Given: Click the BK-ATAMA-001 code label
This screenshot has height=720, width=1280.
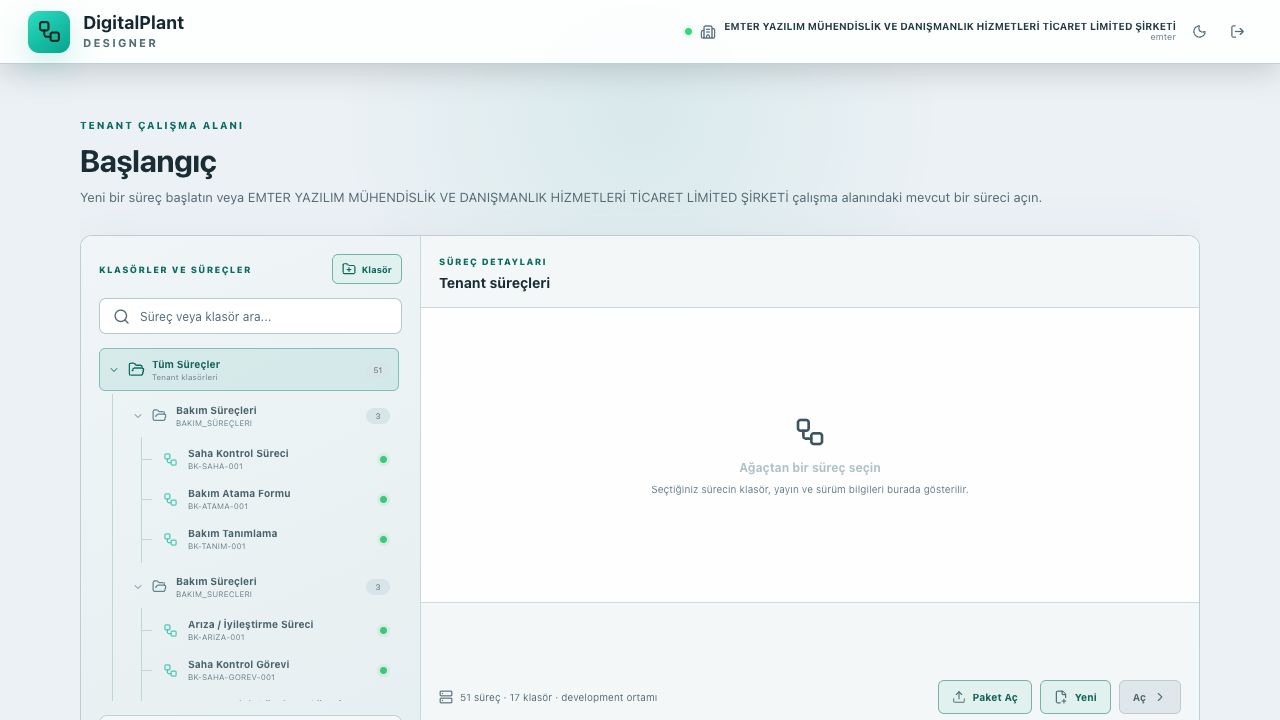Looking at the screenshot, I should pyautogui.click(x=218, y=506).
